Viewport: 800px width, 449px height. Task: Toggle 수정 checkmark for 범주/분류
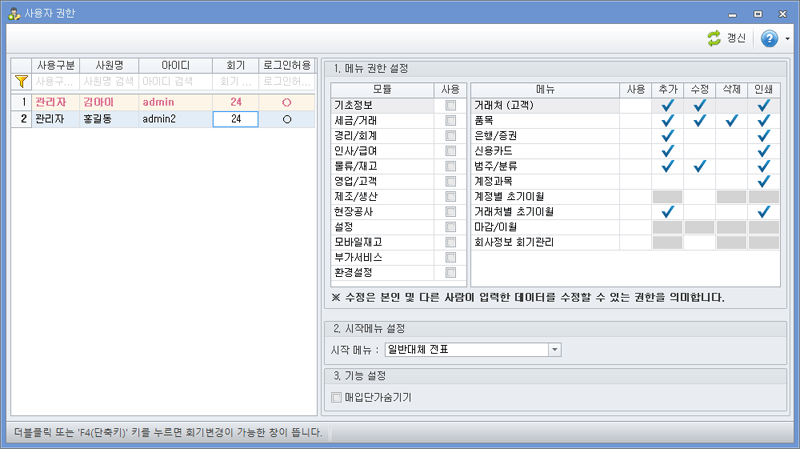tap(699, 166)
